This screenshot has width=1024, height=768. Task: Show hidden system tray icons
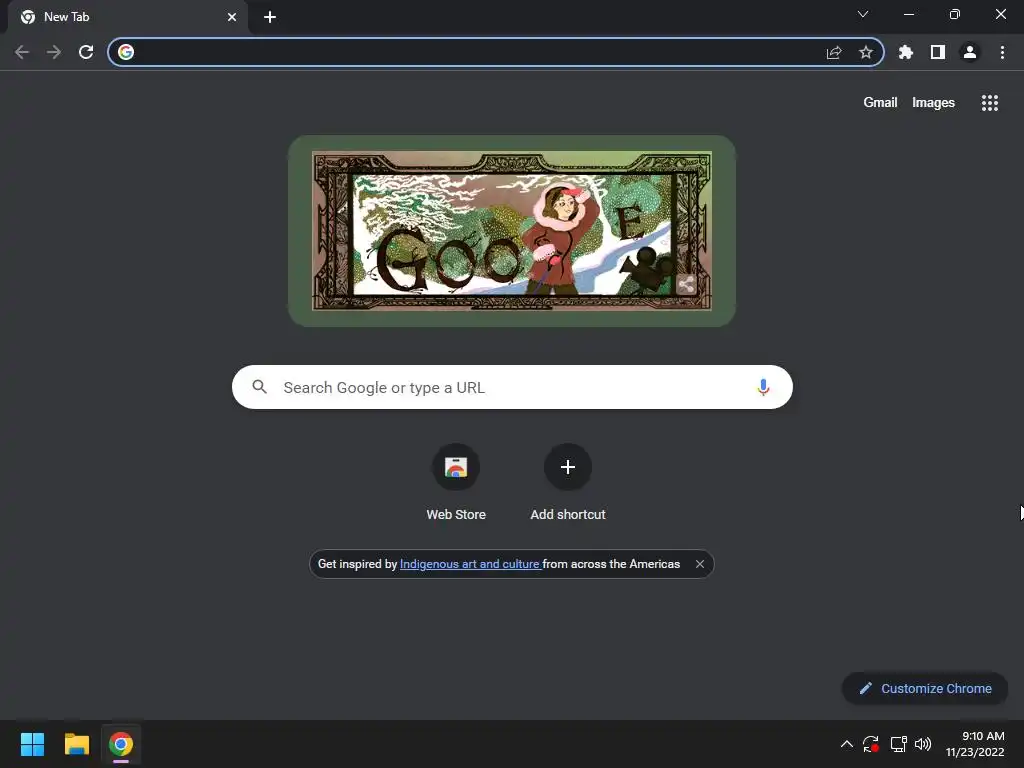tap(846, 744)
